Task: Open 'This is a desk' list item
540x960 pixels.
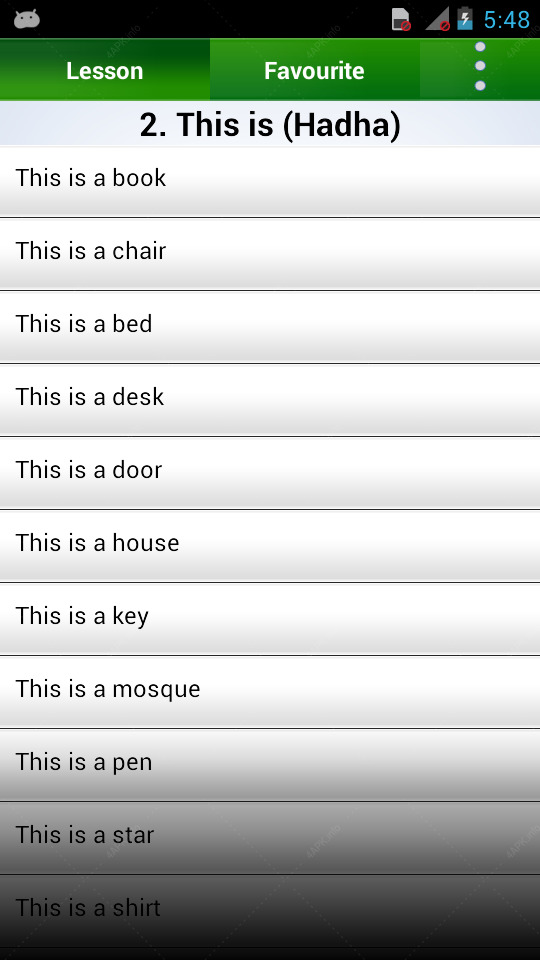Action: [x=270, y=400]
